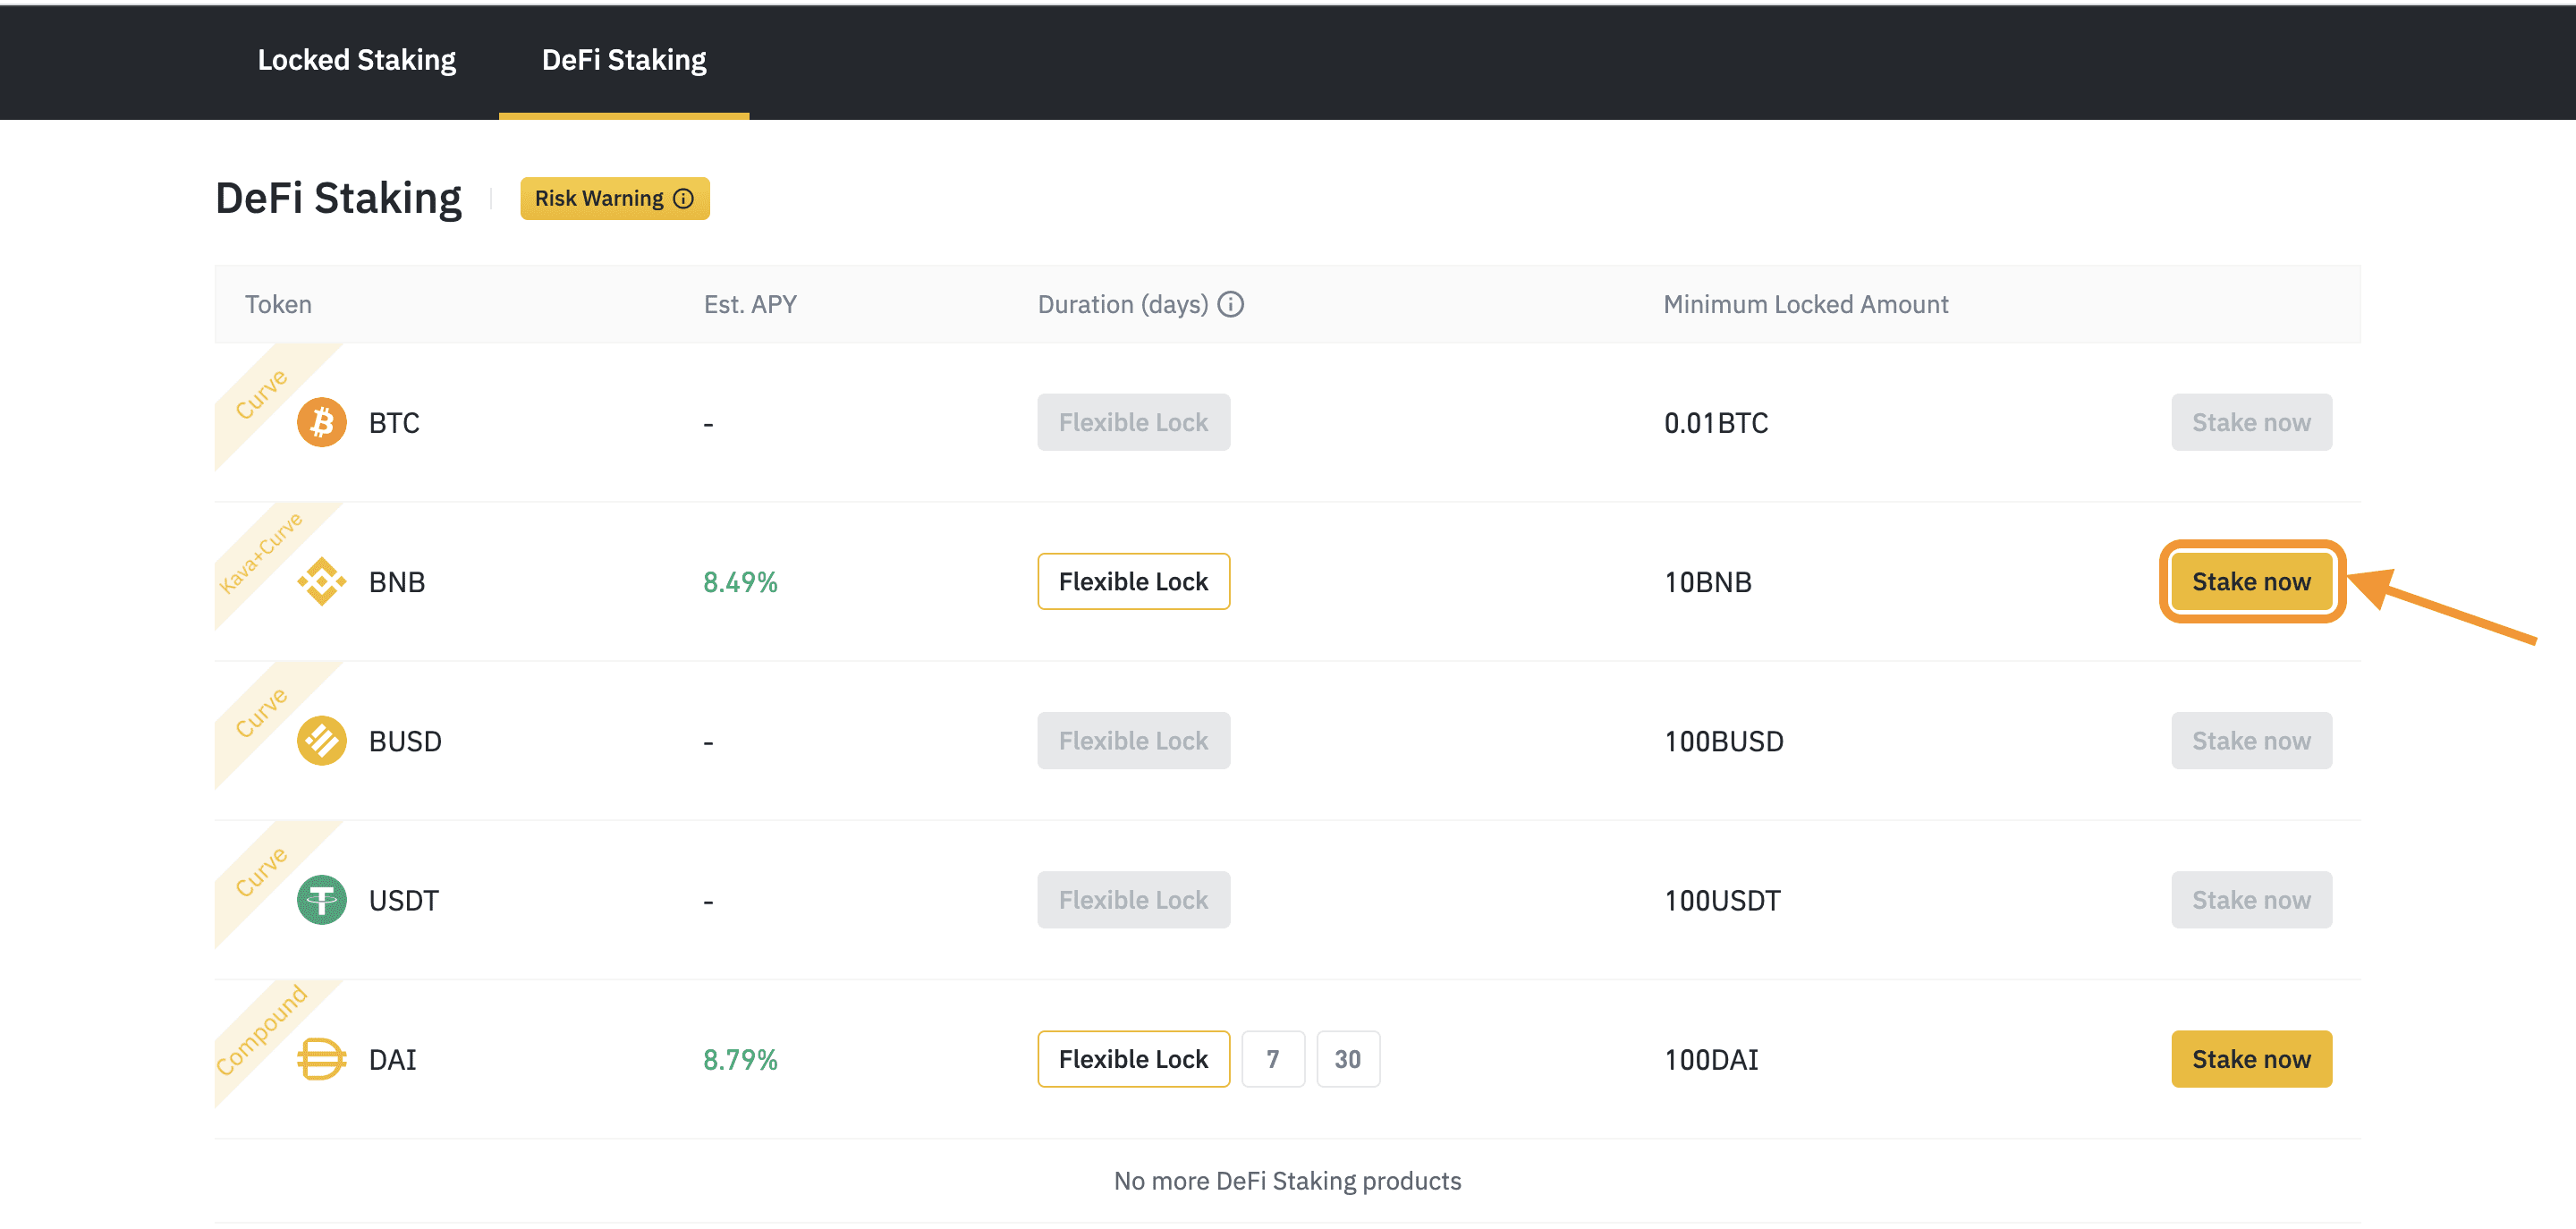Click the DAI token icon
The image size is (2576, 1229).
point(322,1059)
